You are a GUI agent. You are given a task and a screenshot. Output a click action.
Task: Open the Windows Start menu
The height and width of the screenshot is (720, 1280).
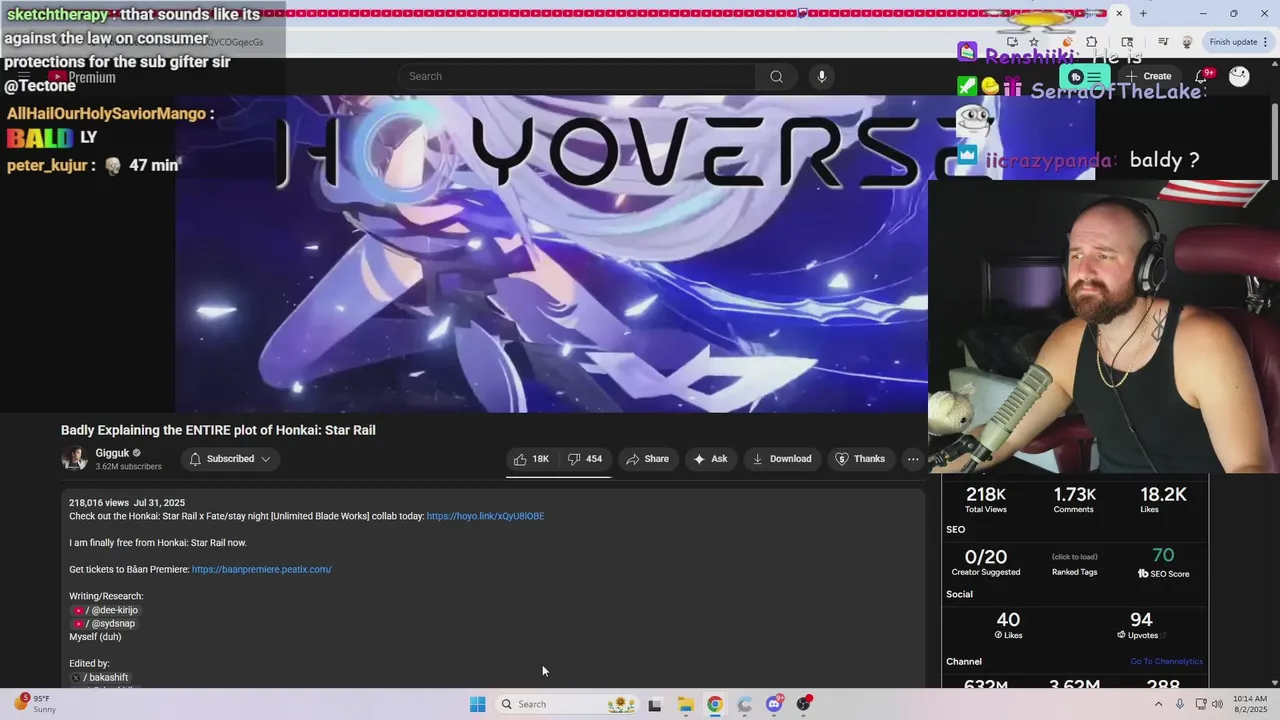[478, 704]
